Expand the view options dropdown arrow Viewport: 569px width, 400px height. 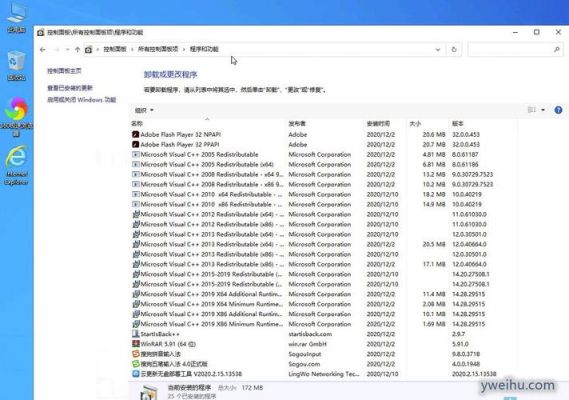click(543, 110)
